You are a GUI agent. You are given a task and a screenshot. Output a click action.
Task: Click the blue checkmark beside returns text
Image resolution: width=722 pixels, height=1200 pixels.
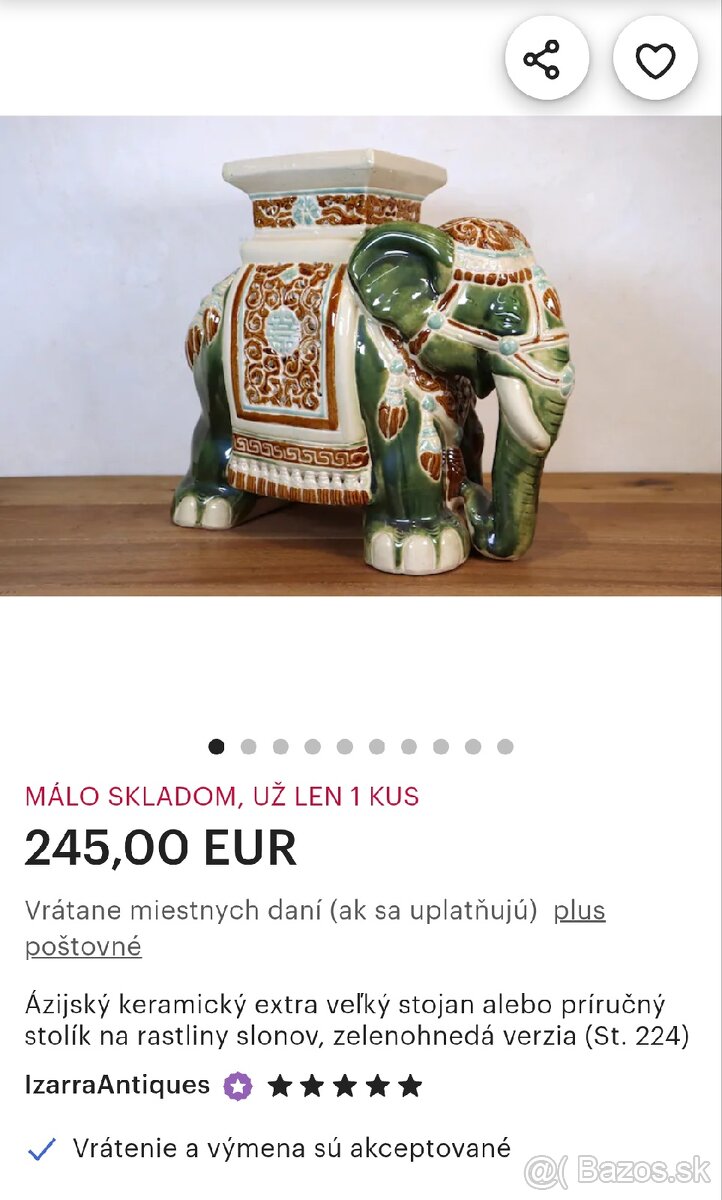coord(41,1149)
